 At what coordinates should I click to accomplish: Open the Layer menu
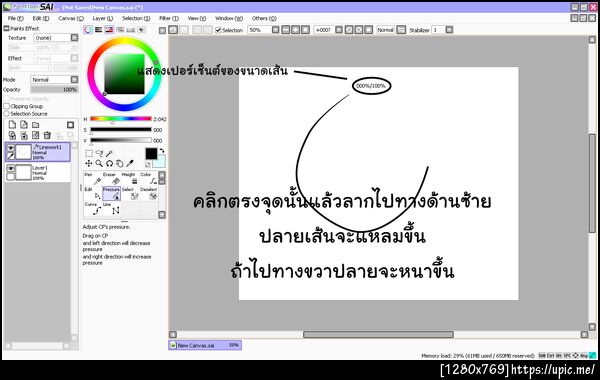103,18
